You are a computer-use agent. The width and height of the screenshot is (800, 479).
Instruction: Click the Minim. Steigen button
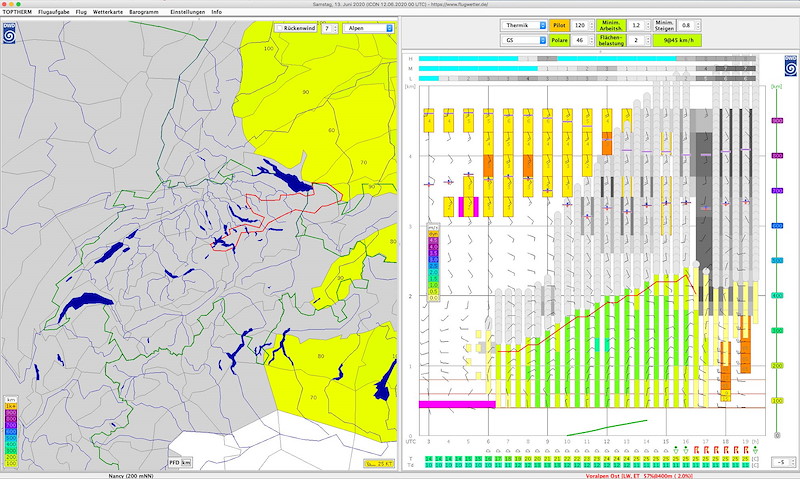pyautogui.click(x=665, y=25)
